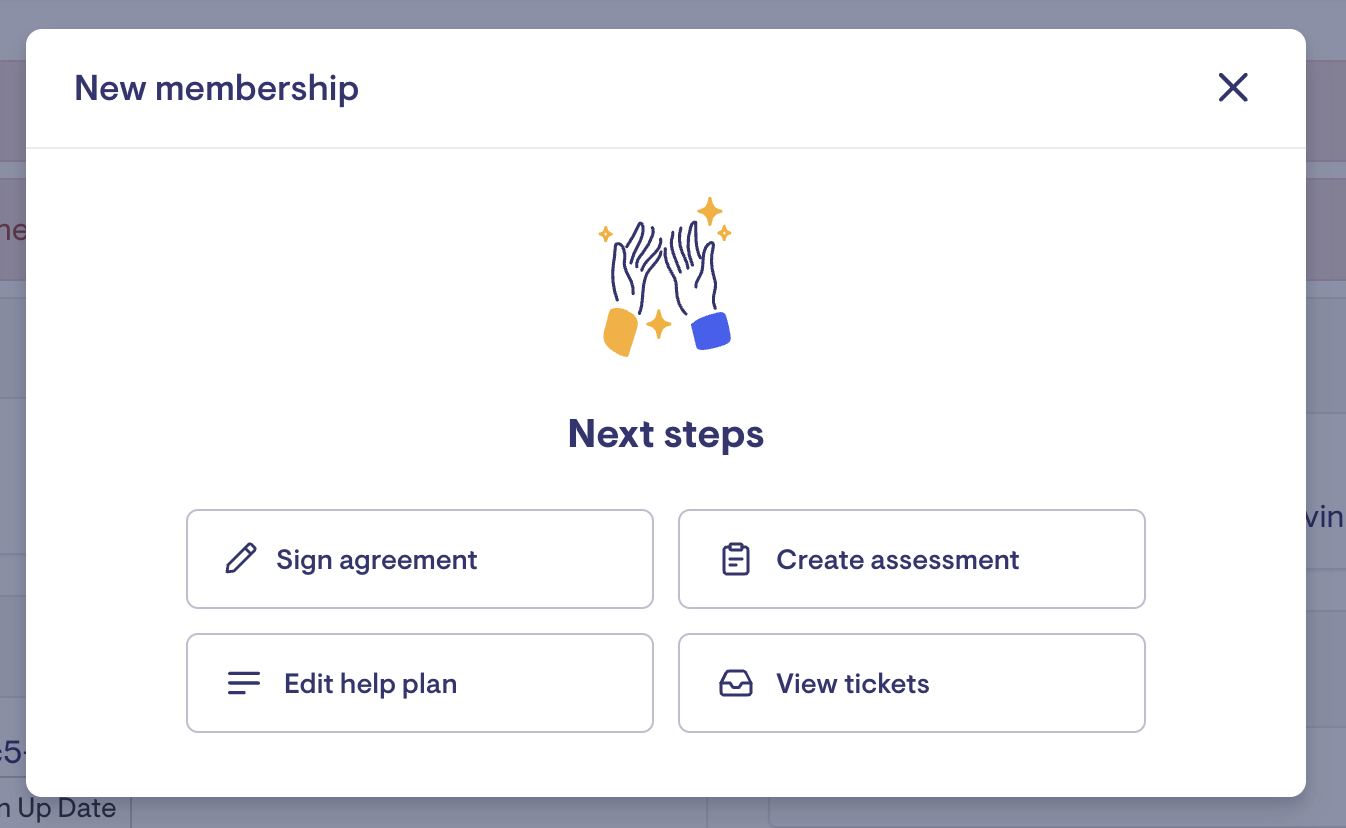
Task: Click the dimmed backdrop above the dialog
Action: coord(672,13)
